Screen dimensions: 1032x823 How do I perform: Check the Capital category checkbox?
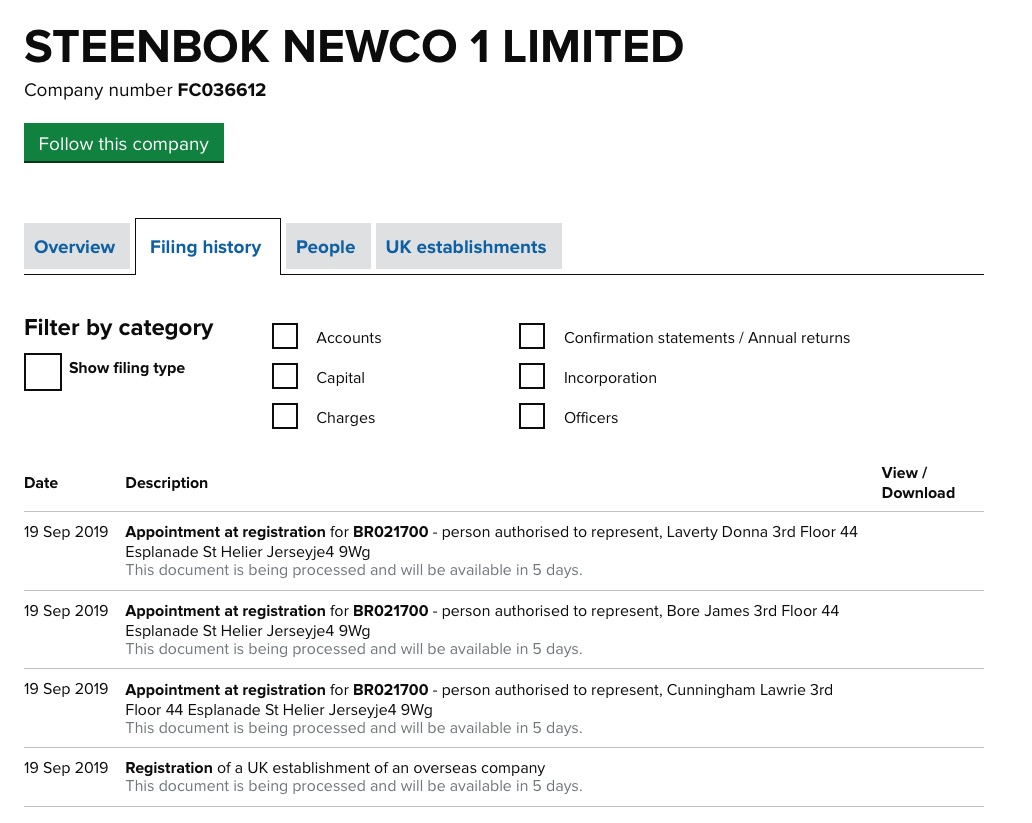pos(285,377)
